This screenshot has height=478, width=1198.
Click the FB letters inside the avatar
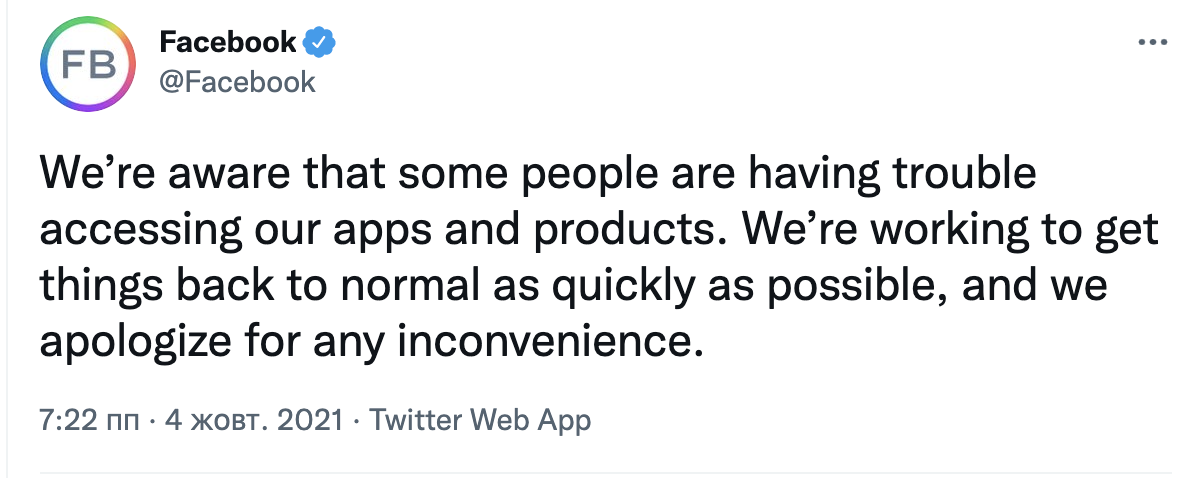click(x=88, y=67)
